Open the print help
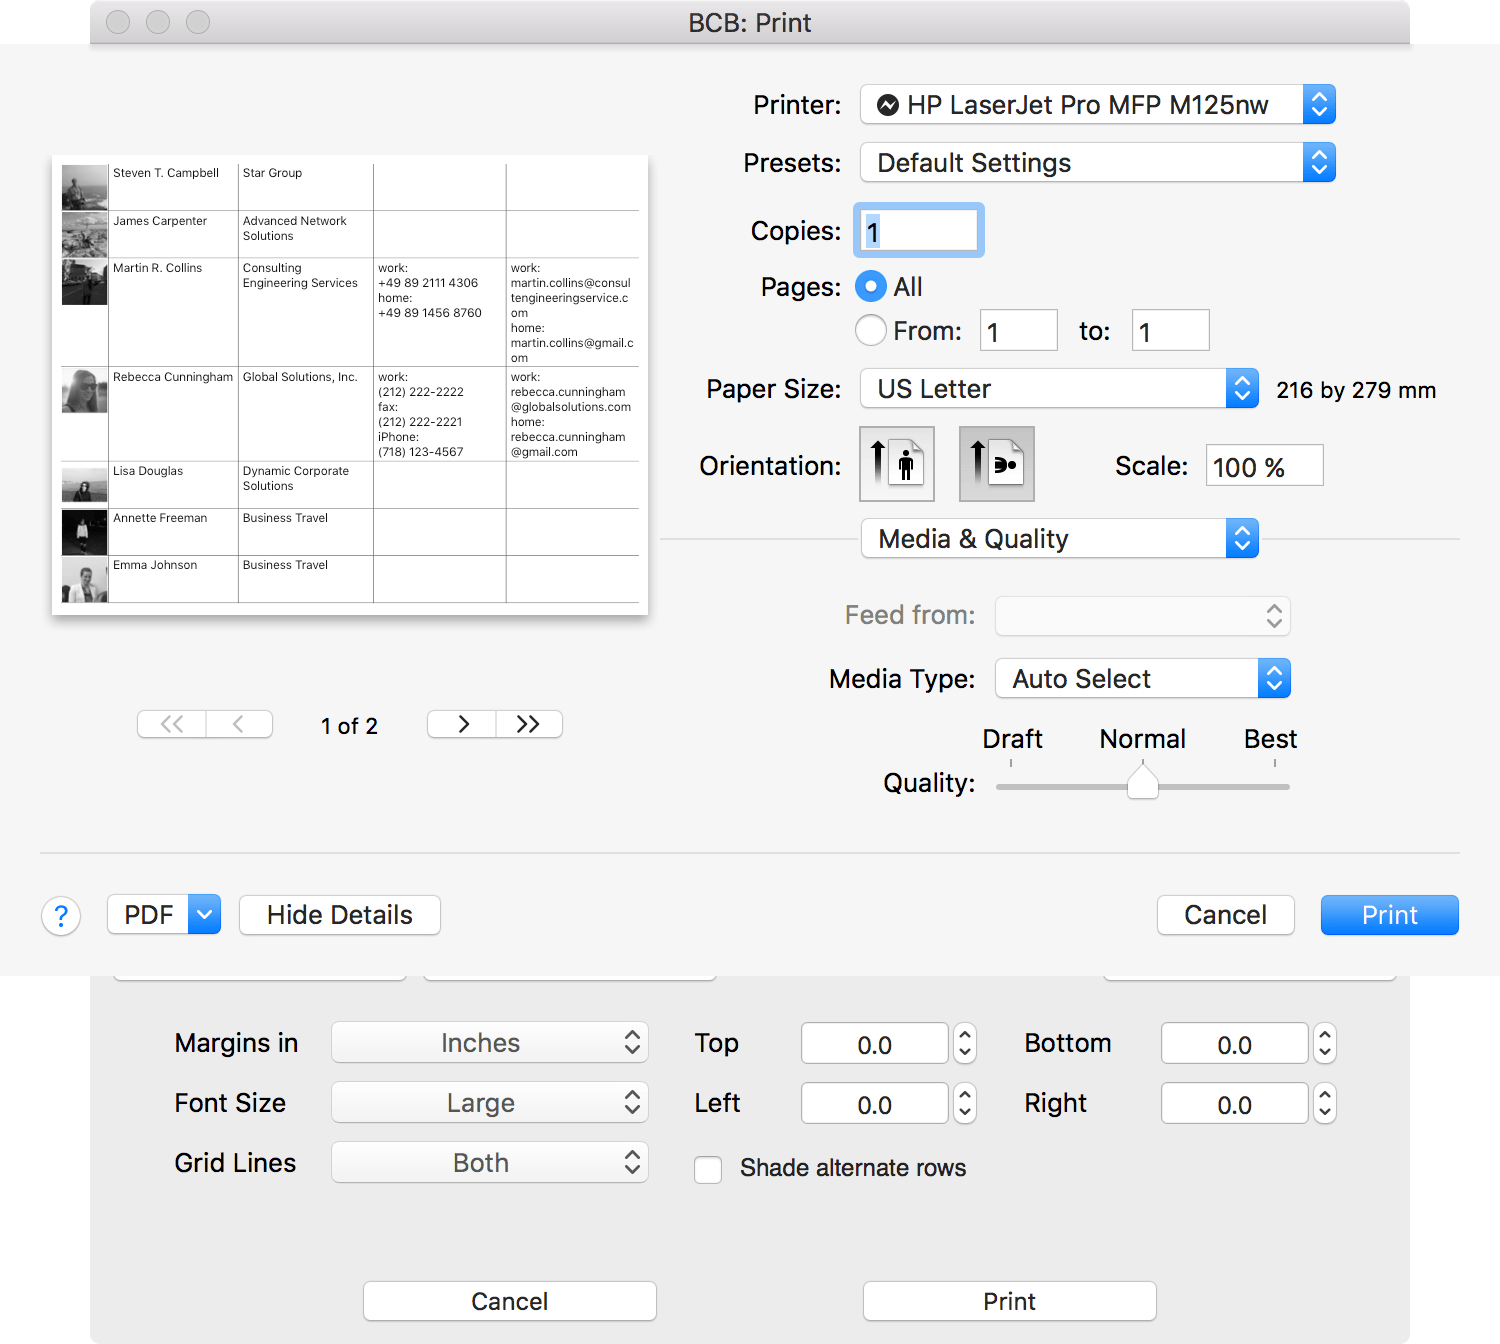The width and height of the screenshot is (1500, 1344). pos(61,915)
